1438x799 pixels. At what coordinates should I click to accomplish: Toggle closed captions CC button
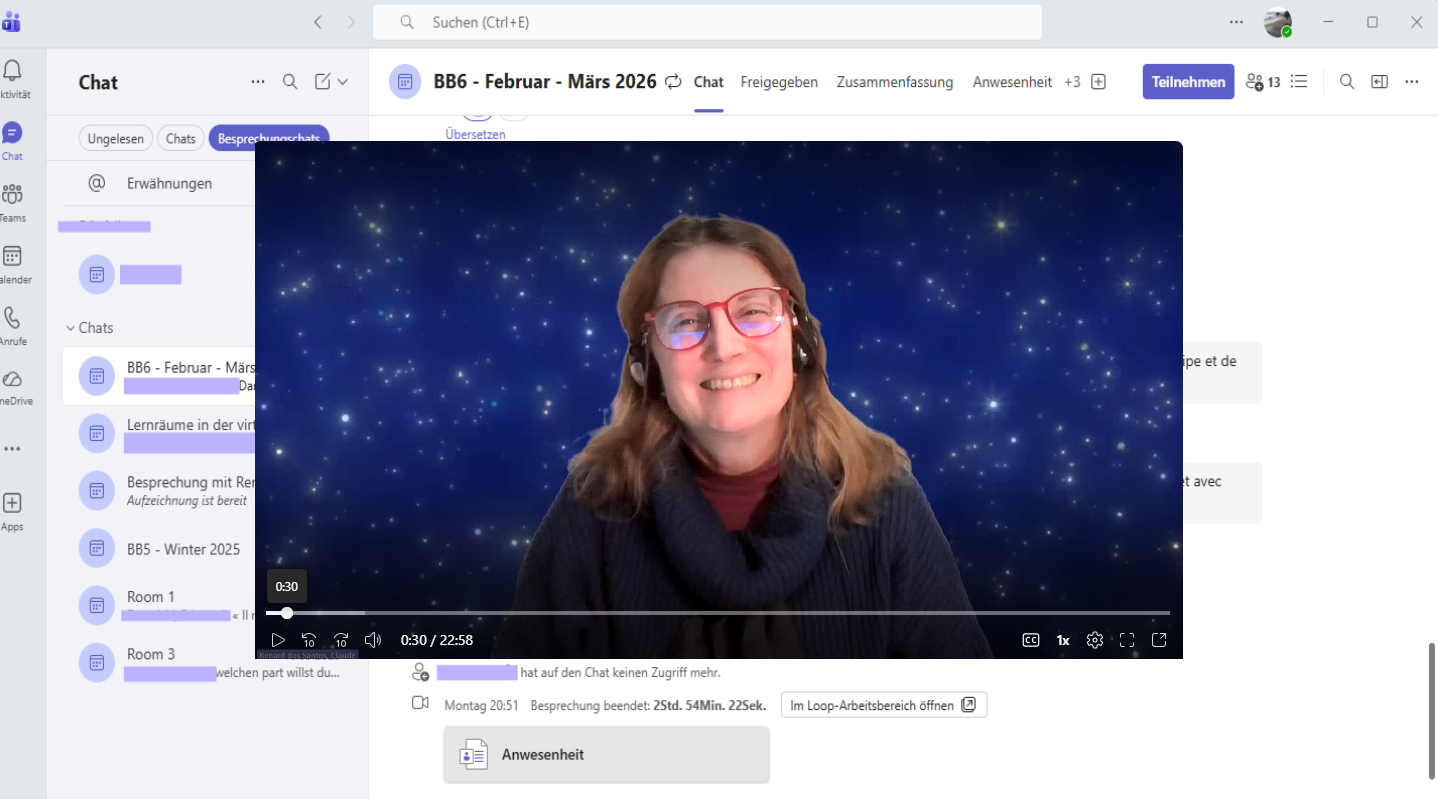tap(1031, 640)
